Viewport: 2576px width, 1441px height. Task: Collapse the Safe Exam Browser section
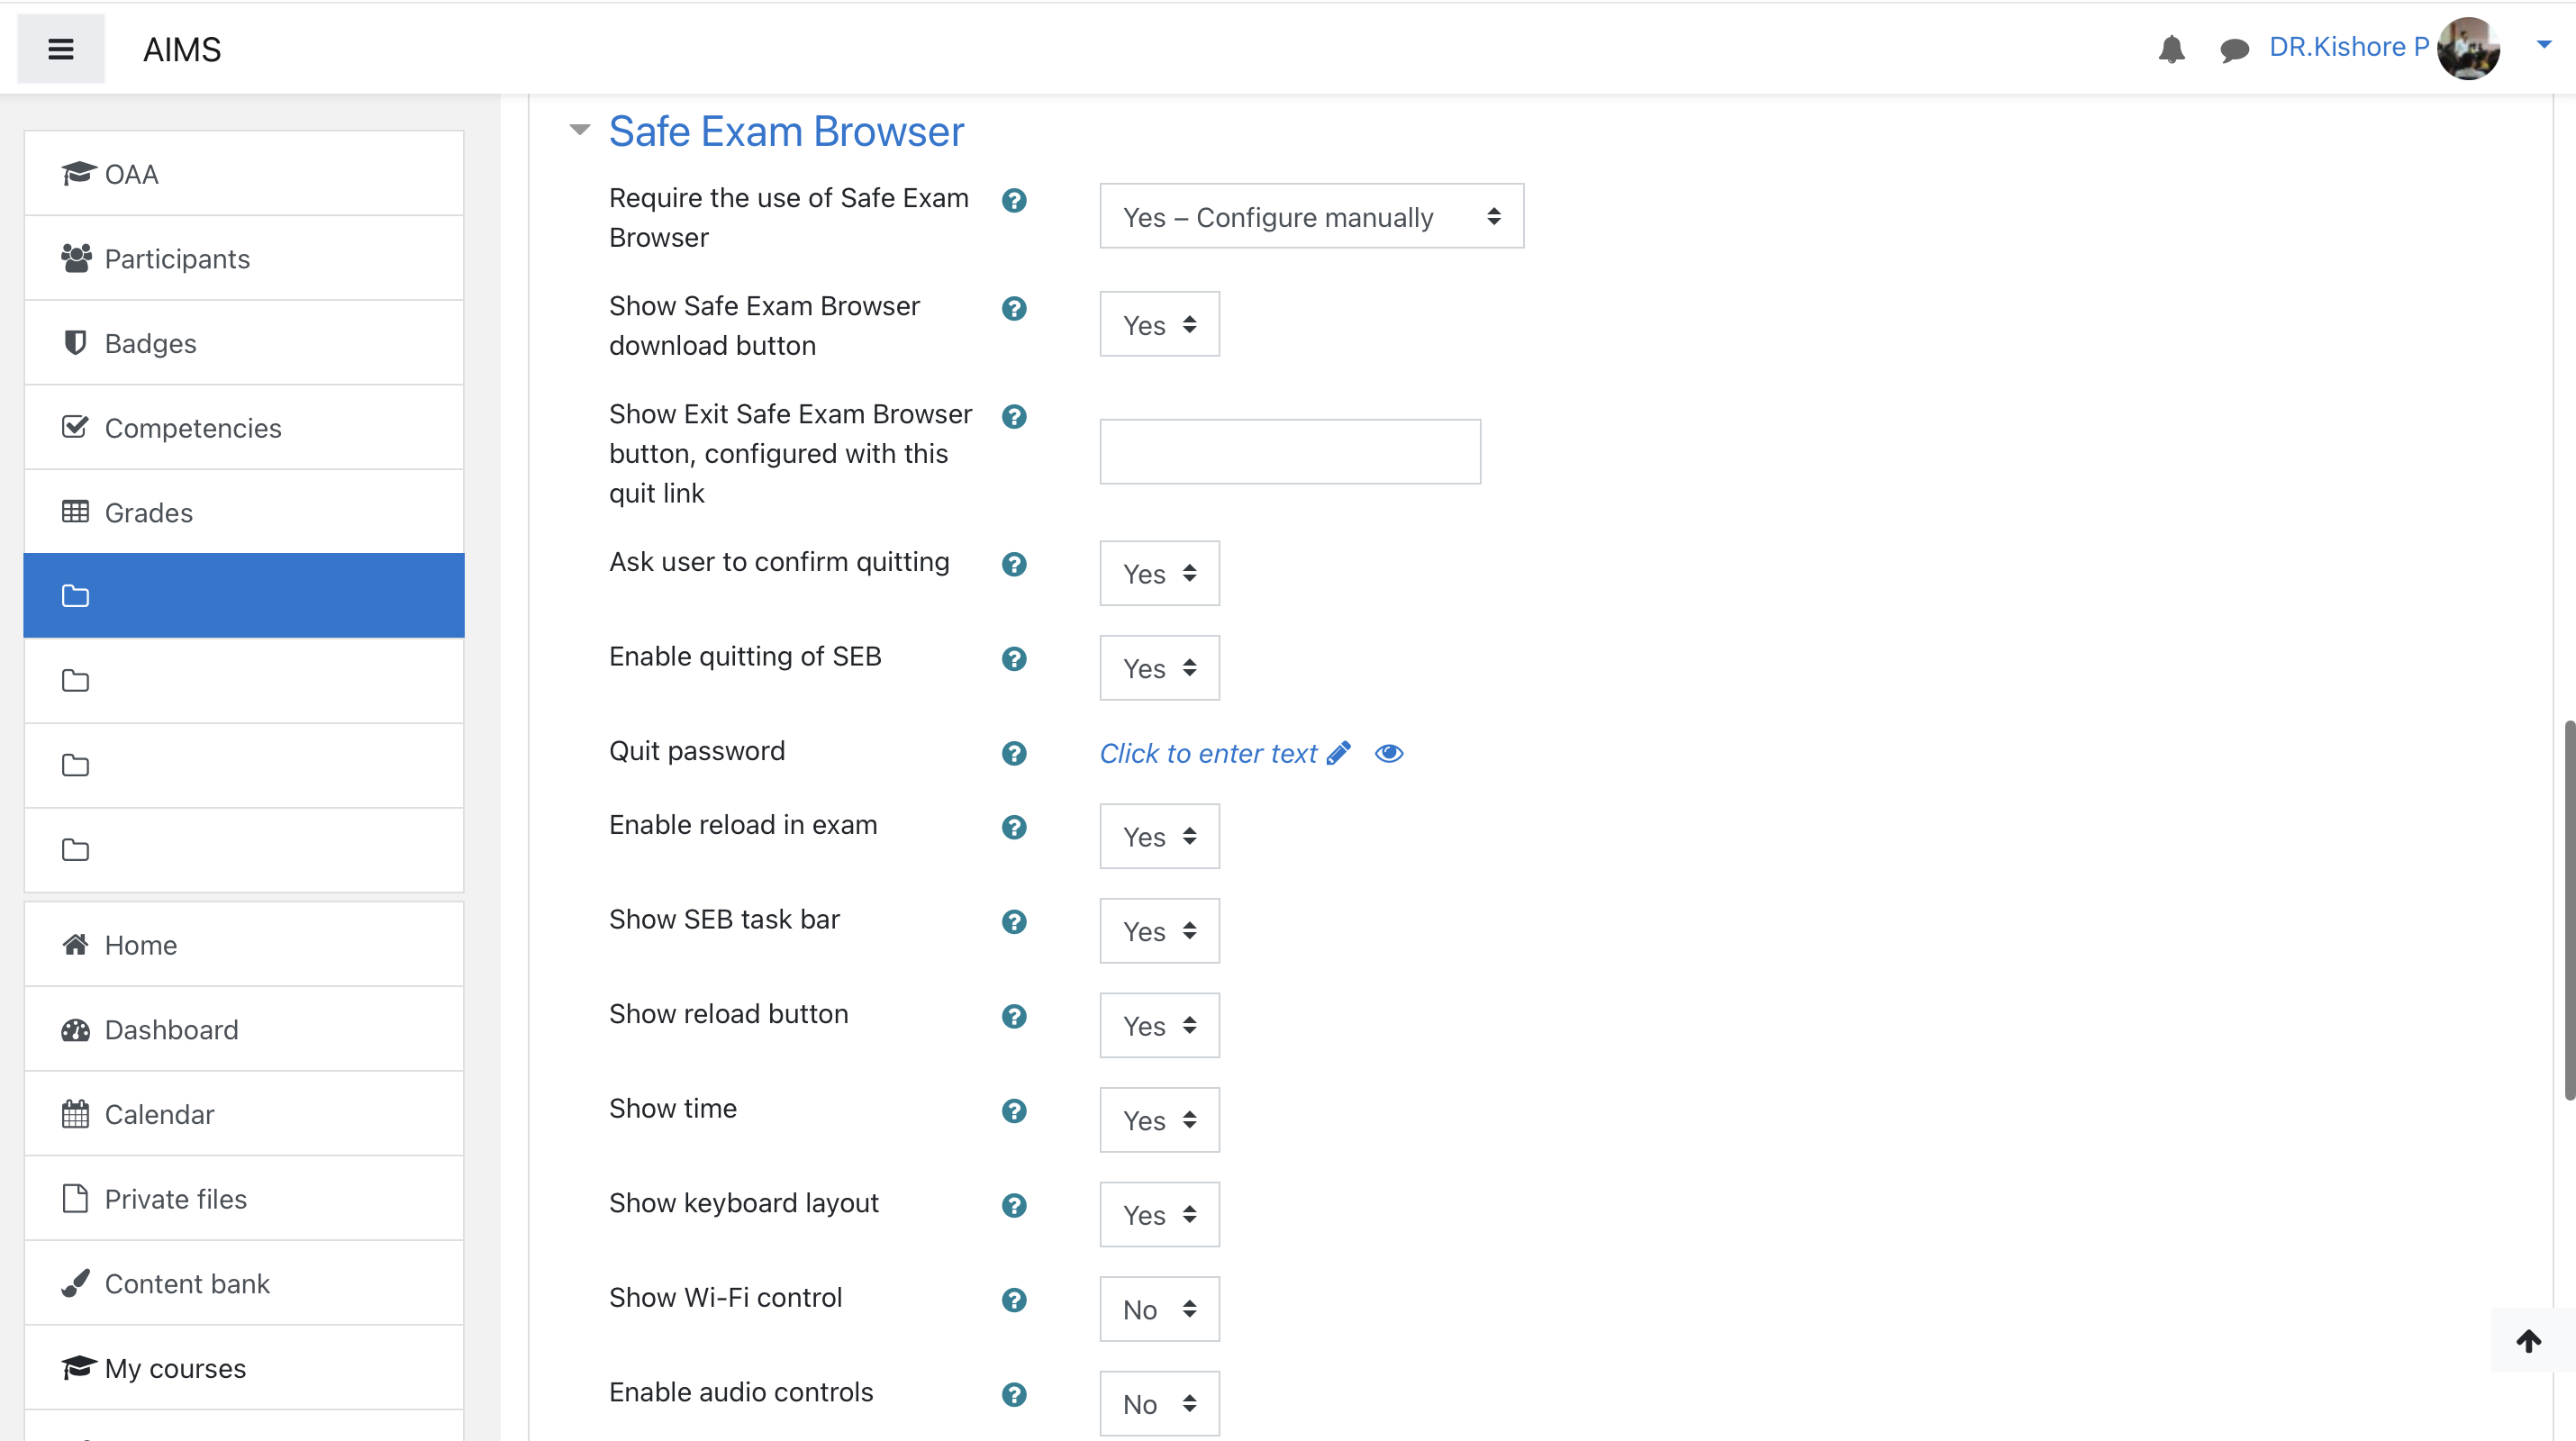(x=580, y=130)
